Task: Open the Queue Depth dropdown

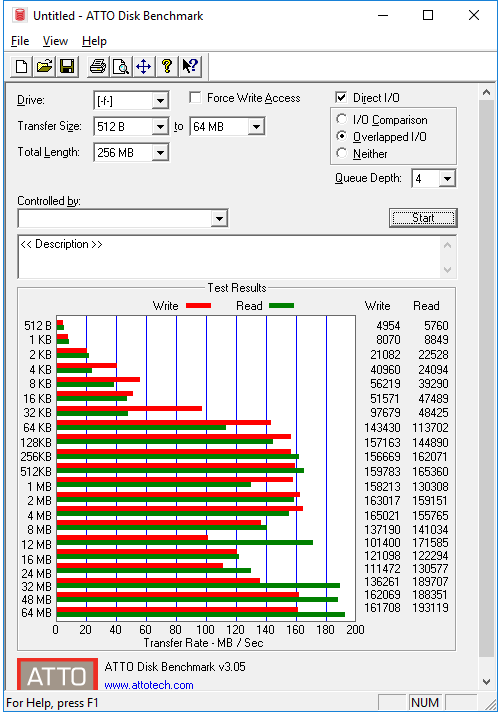Action: (x=447, y=179)
